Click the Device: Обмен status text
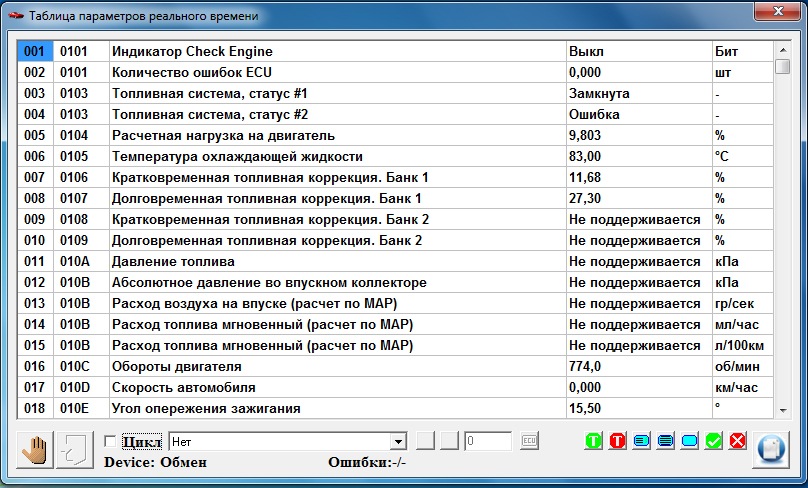Image resolution: width=808 pixels, height=488 pixels. 155,462
